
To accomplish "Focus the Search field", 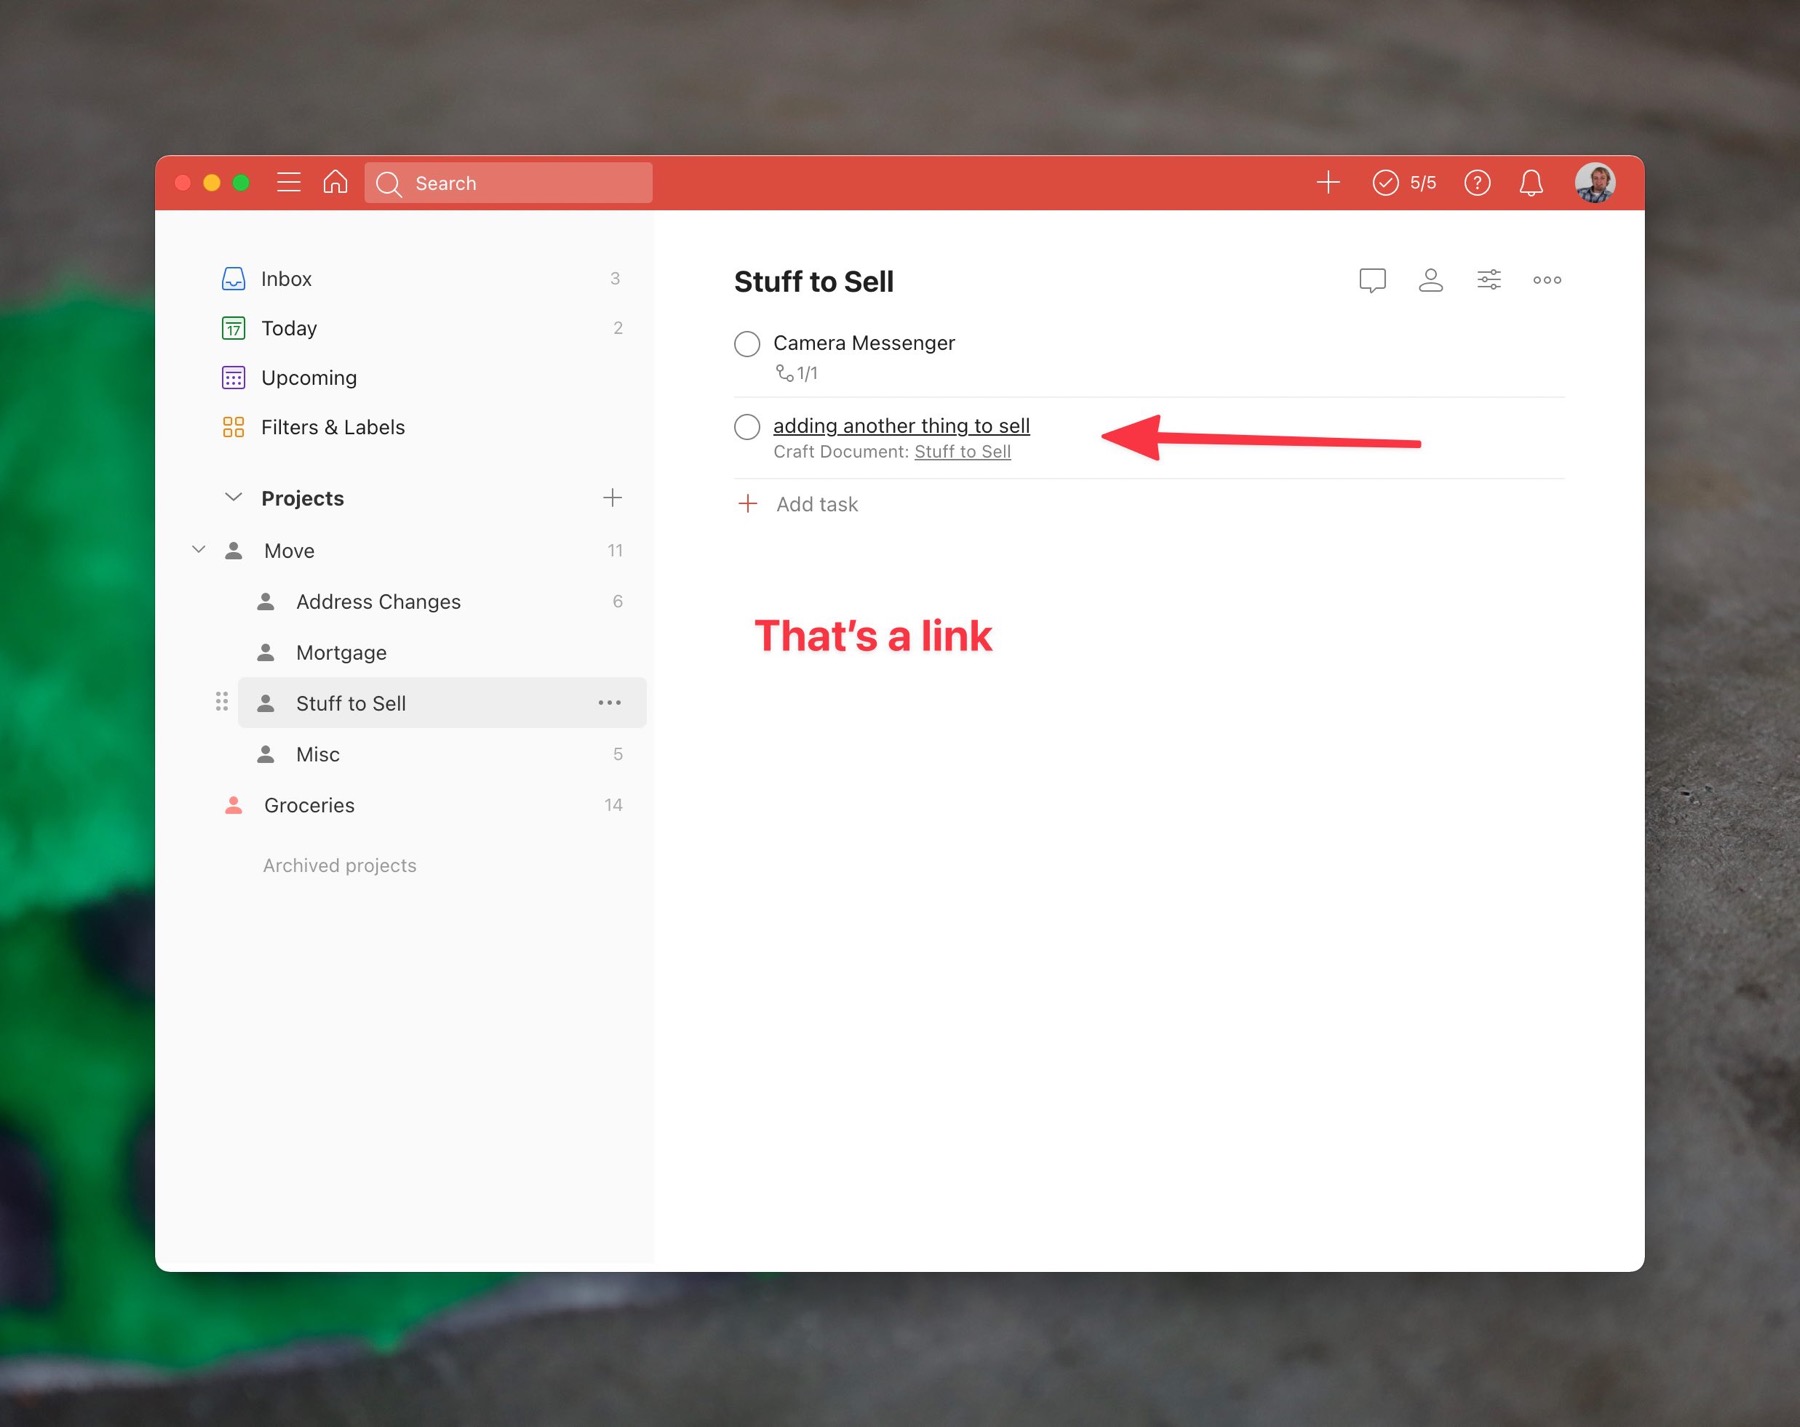I will 509,183.
